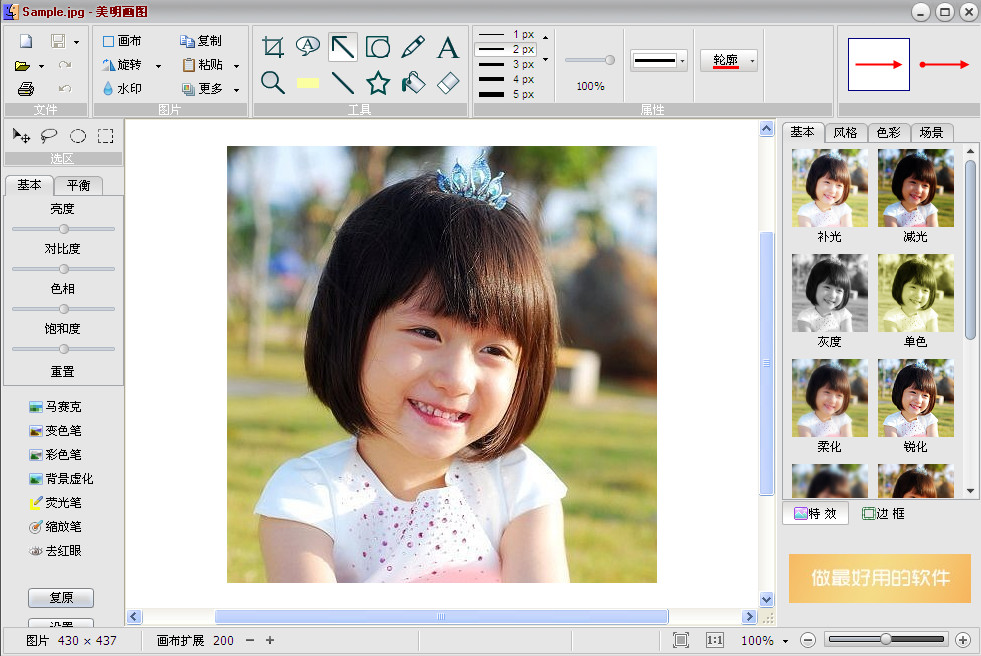
Task: Open the line style dropdown
Action: coord(682,61)
